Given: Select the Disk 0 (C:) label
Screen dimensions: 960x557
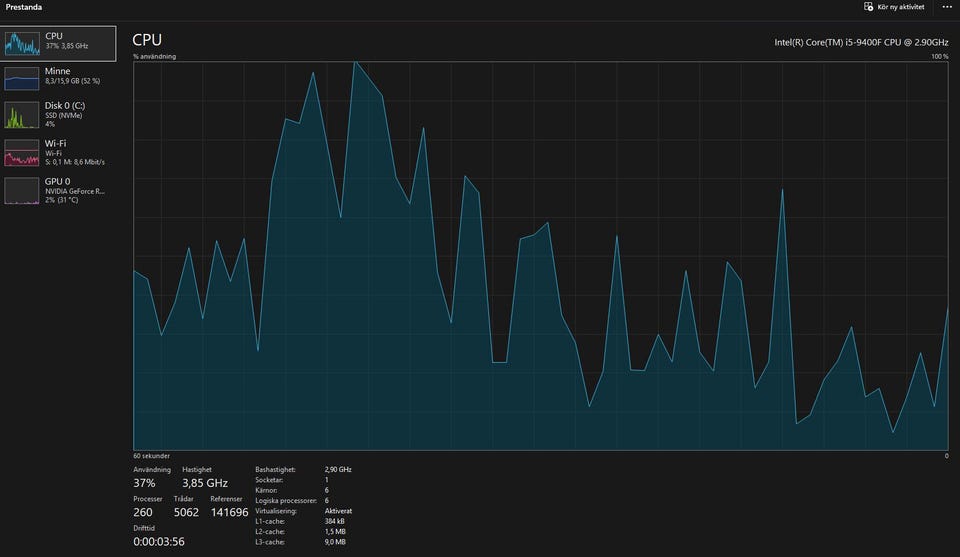Looking at the screenshot, I should [65, 105].
